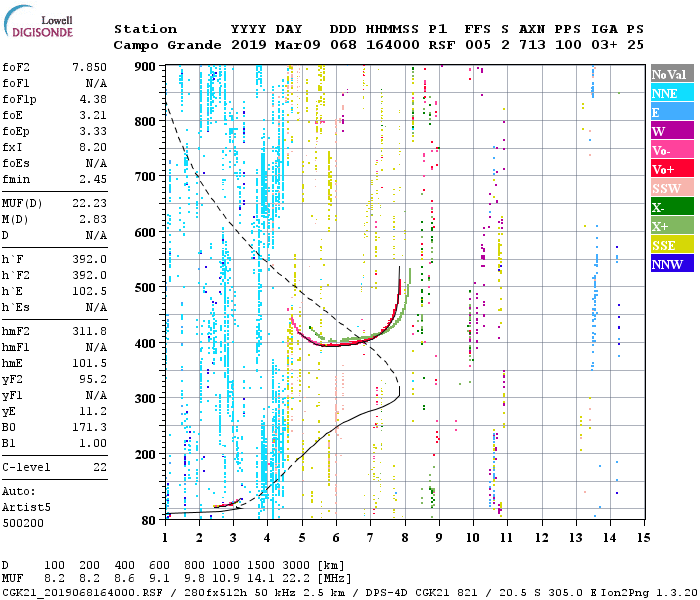Select the NoVal gray legend swatch
Viewport: 700px width, 600px height.
point(672,74)
